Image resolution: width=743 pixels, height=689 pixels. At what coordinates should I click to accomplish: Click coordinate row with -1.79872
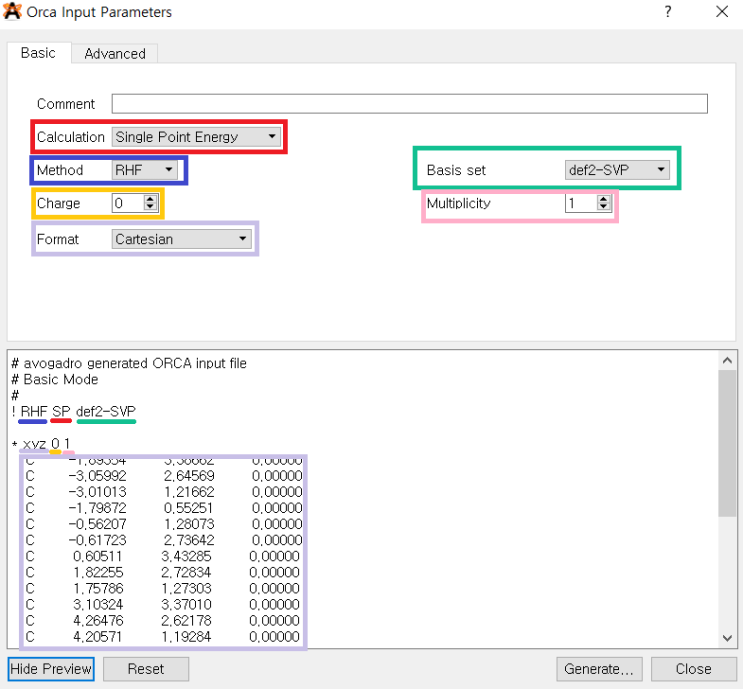164,508
